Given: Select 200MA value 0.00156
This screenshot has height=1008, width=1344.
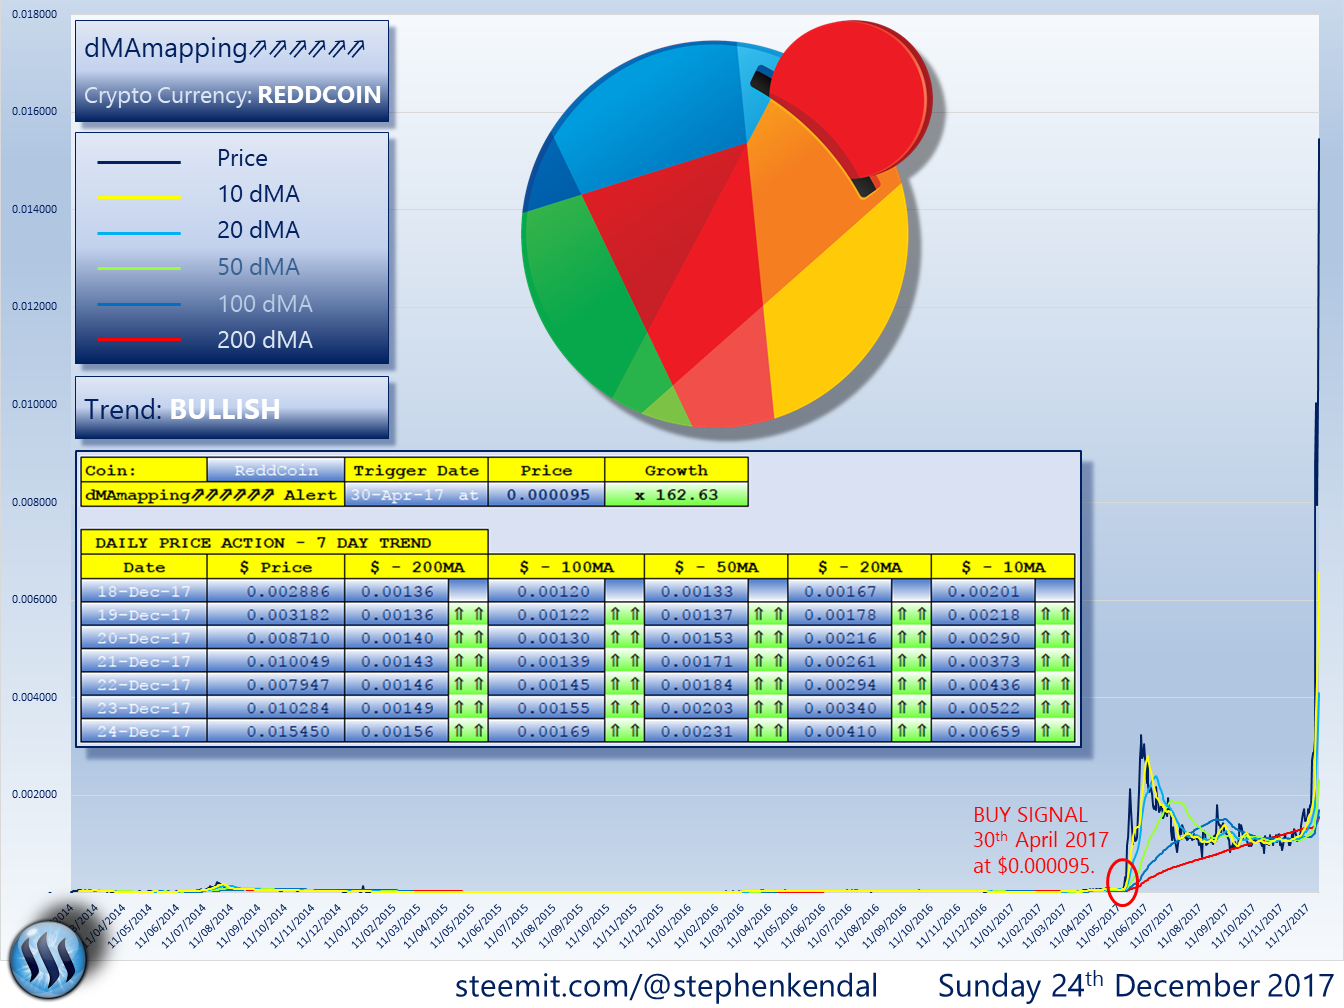Looking at the screenshot, I should [397, 731].
